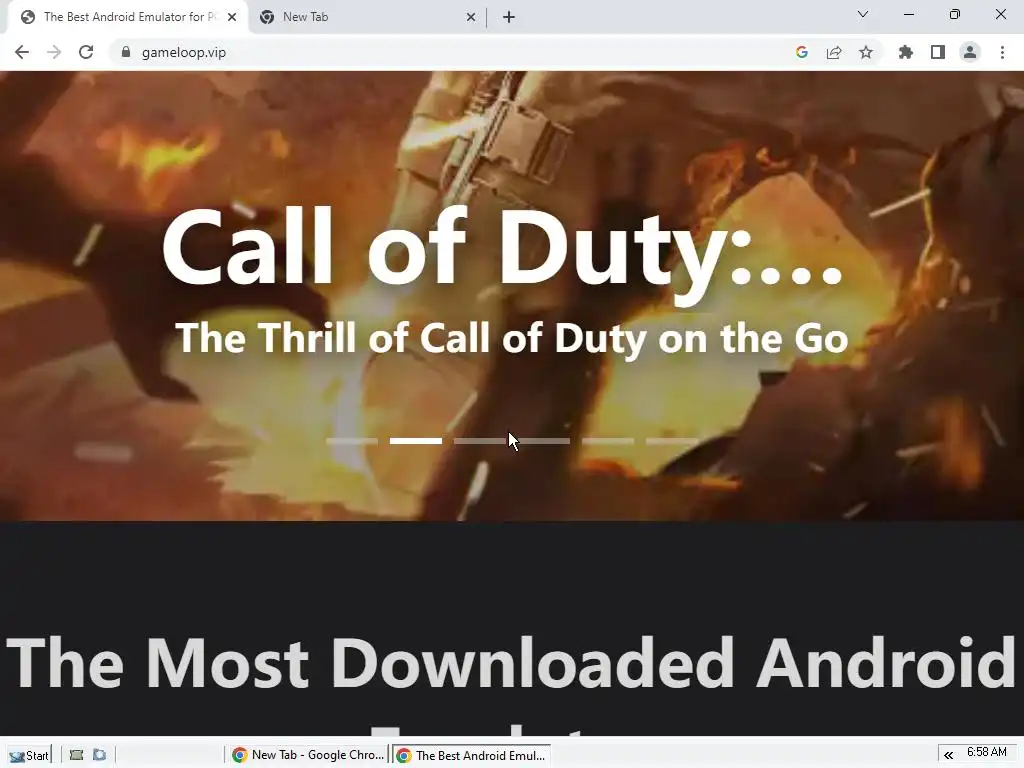Reload the gameloop.vip page

[x=86, y=52]
